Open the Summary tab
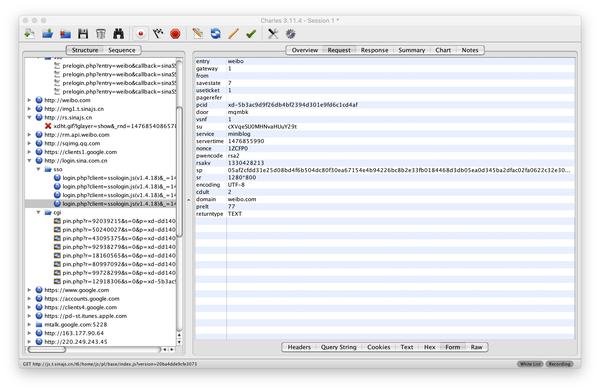600x391 pixels. [412, 50]
